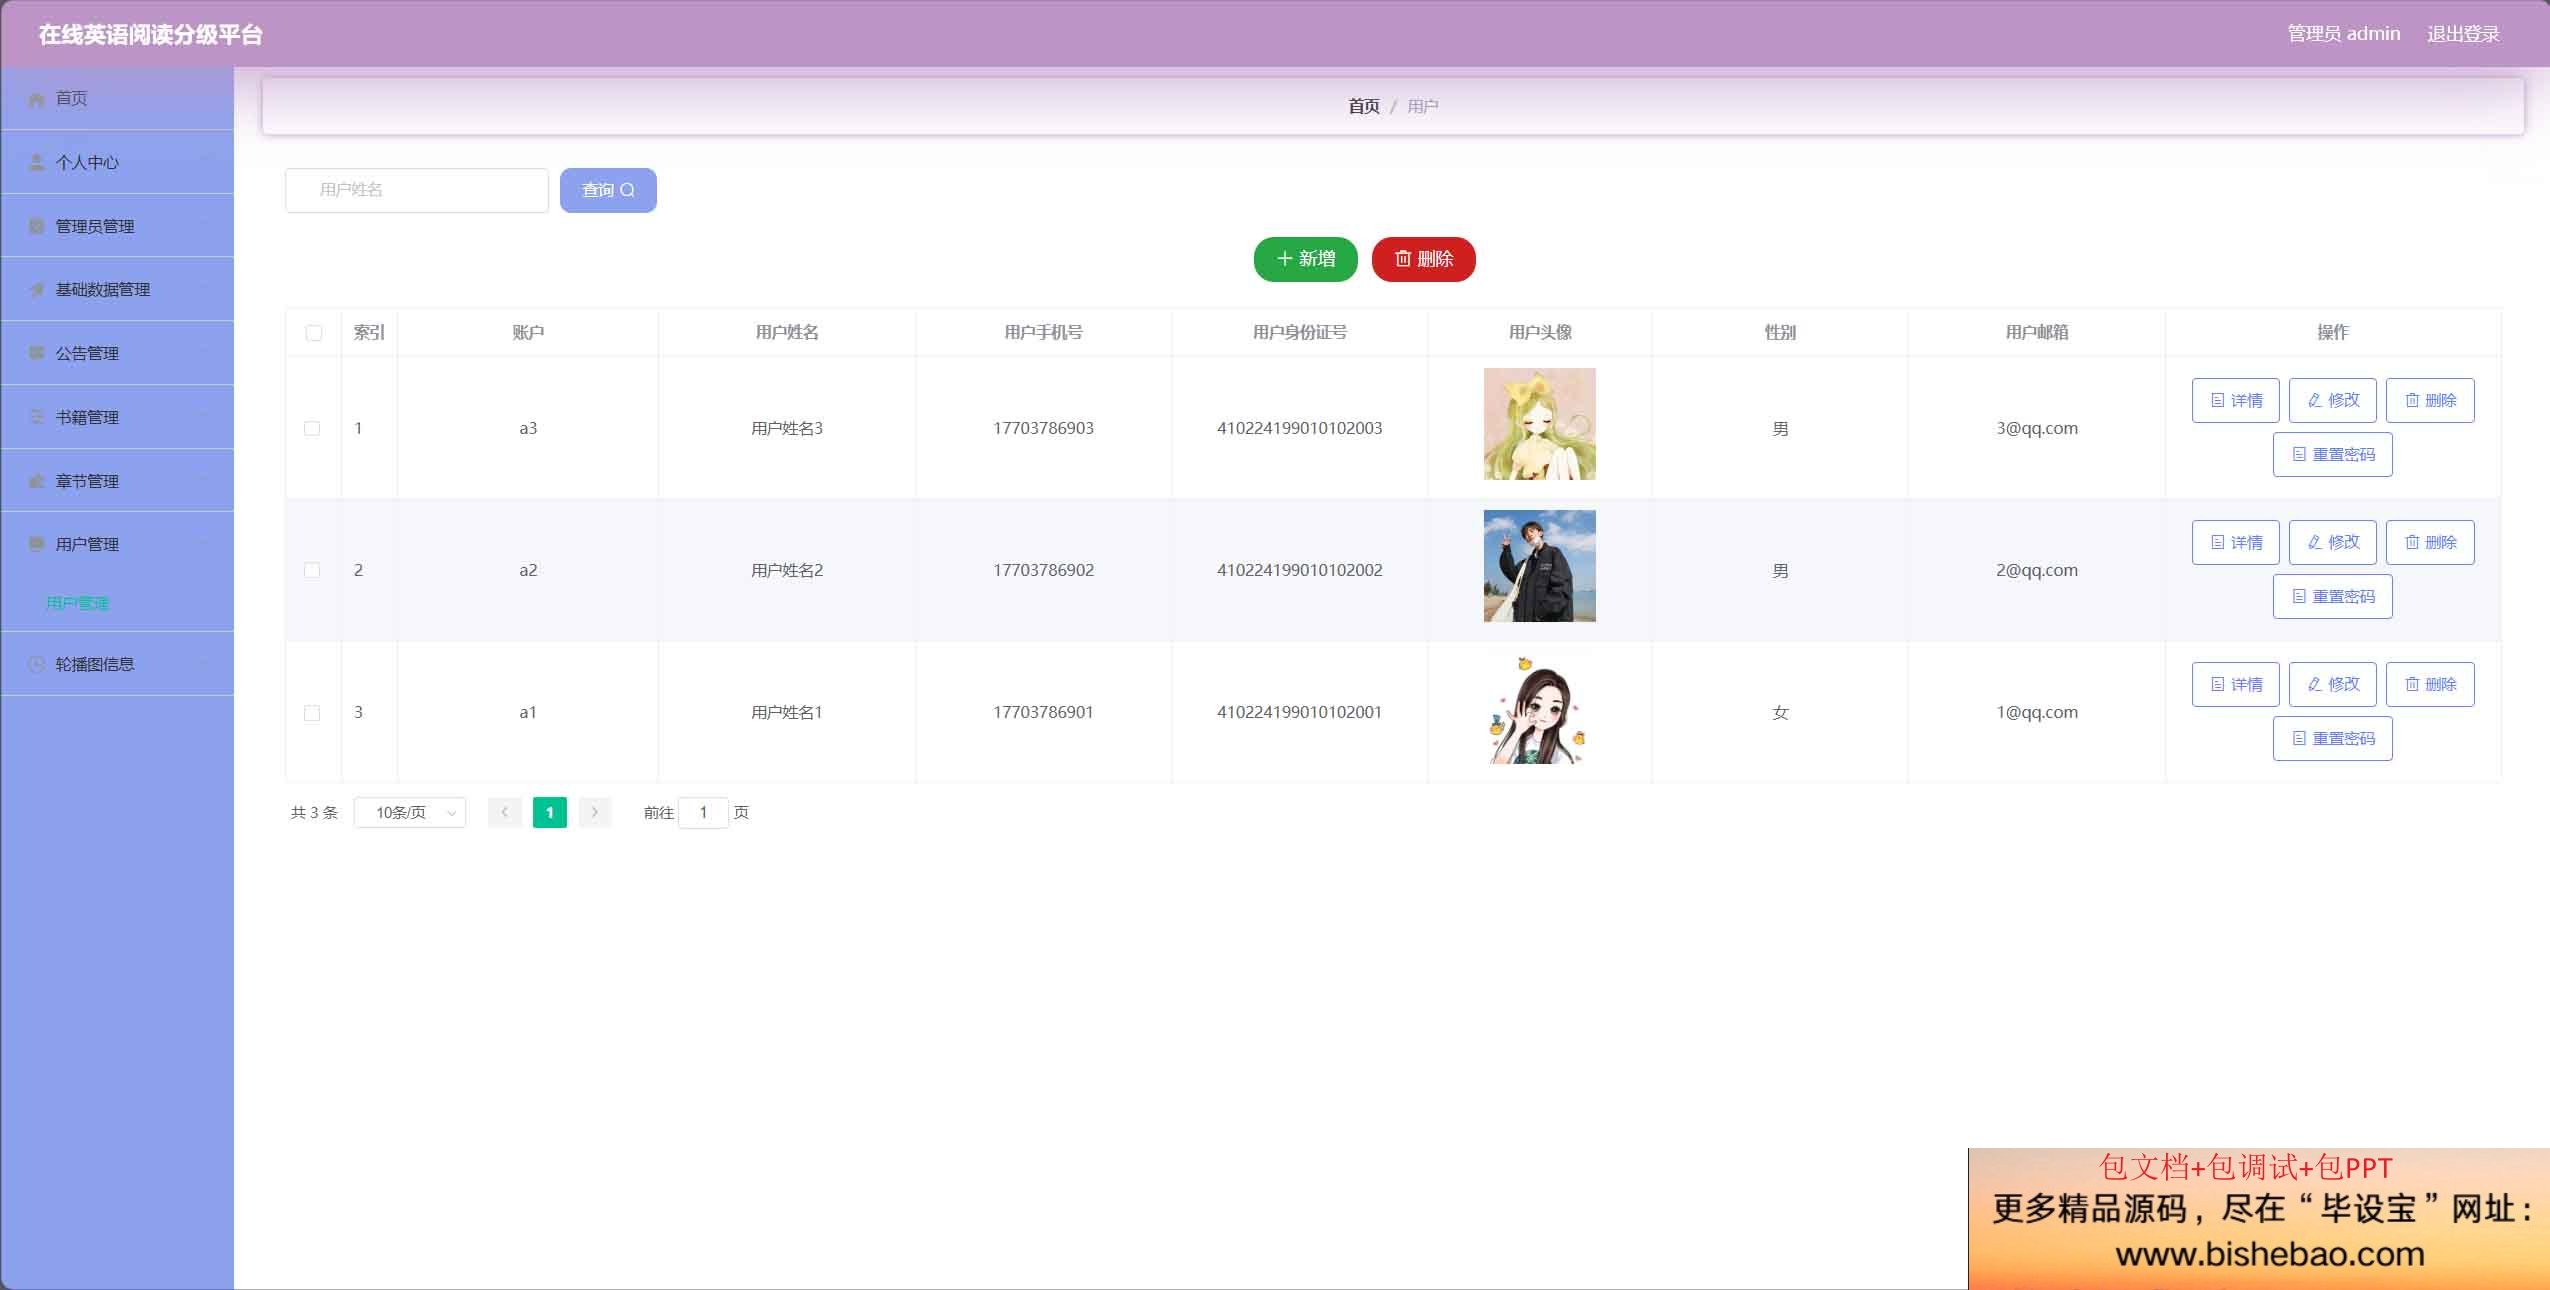Click the icon beside 公告管理

click(37, 353)
